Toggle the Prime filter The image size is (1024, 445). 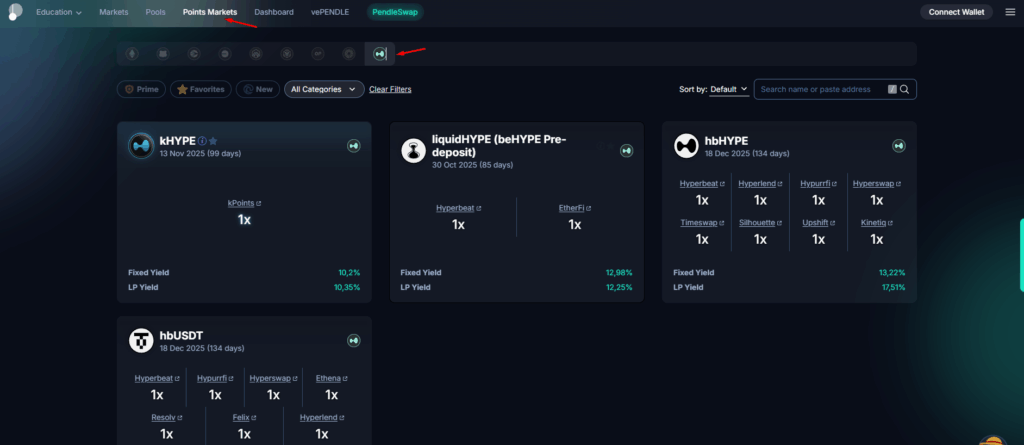(141, 90)
